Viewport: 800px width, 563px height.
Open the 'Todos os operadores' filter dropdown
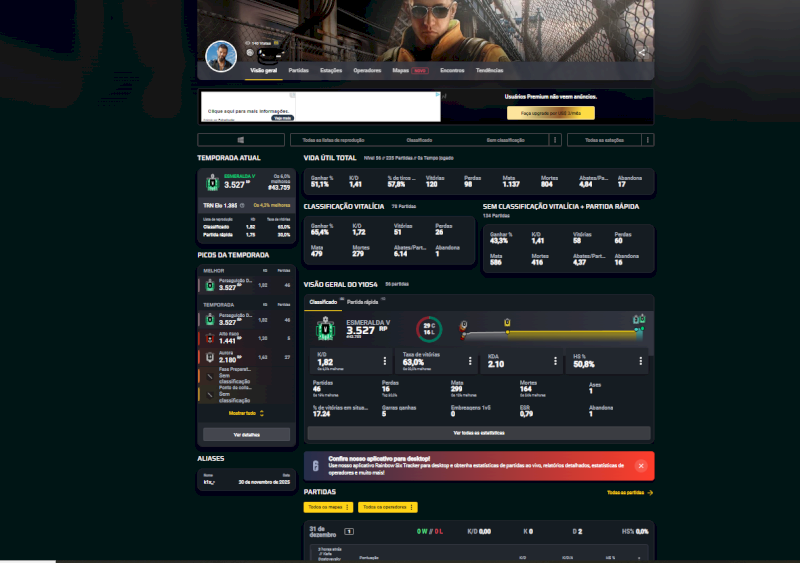click(387, 507)
